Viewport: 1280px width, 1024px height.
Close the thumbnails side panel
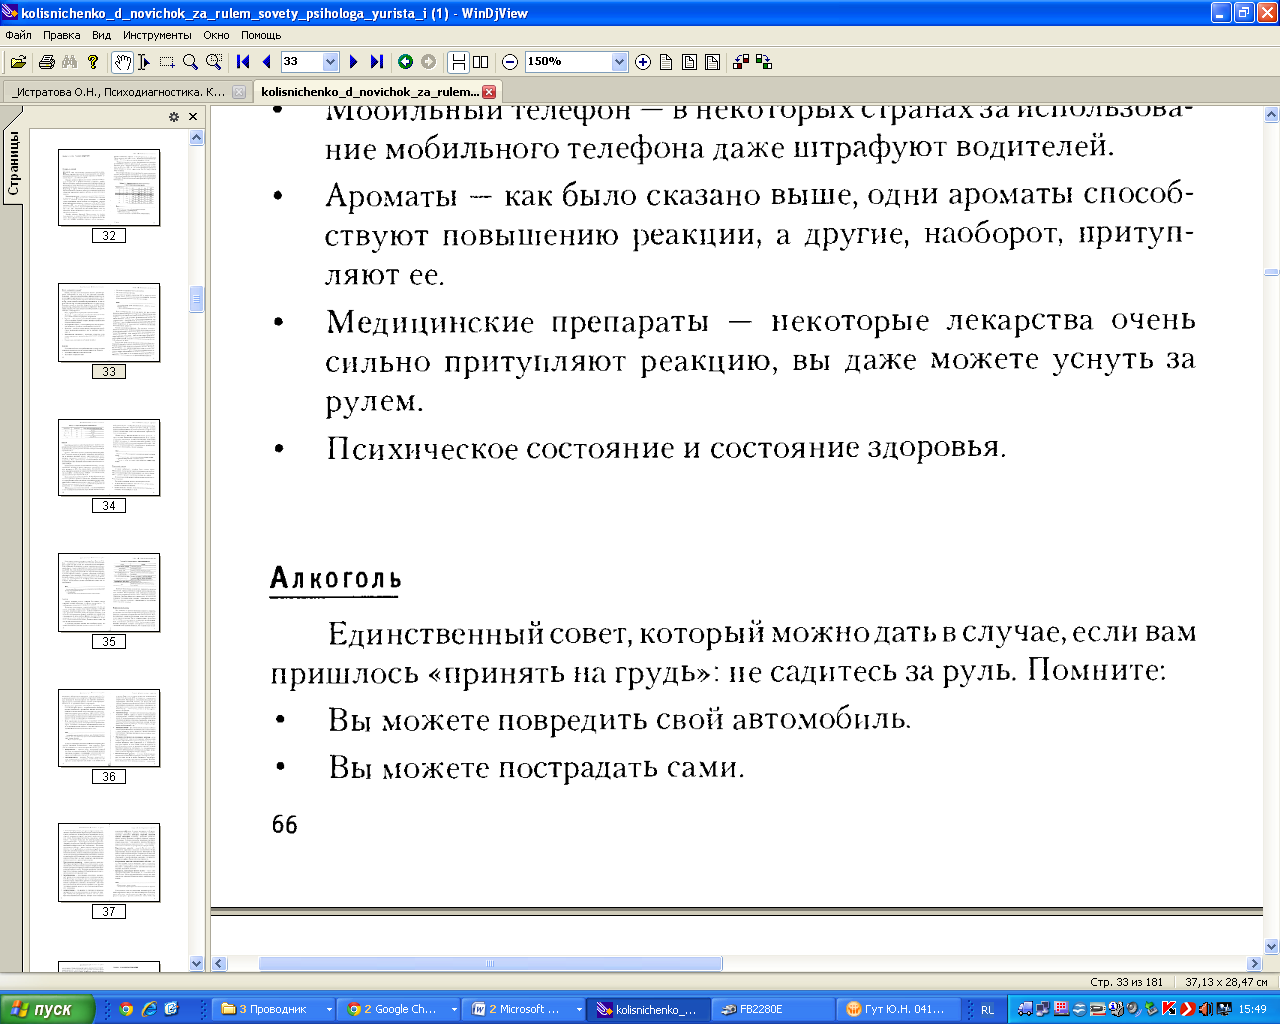tap(193, 117)
